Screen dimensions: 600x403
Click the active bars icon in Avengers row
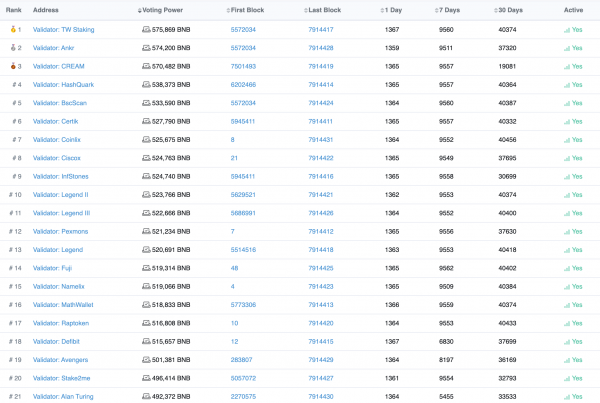click(567, 361)
